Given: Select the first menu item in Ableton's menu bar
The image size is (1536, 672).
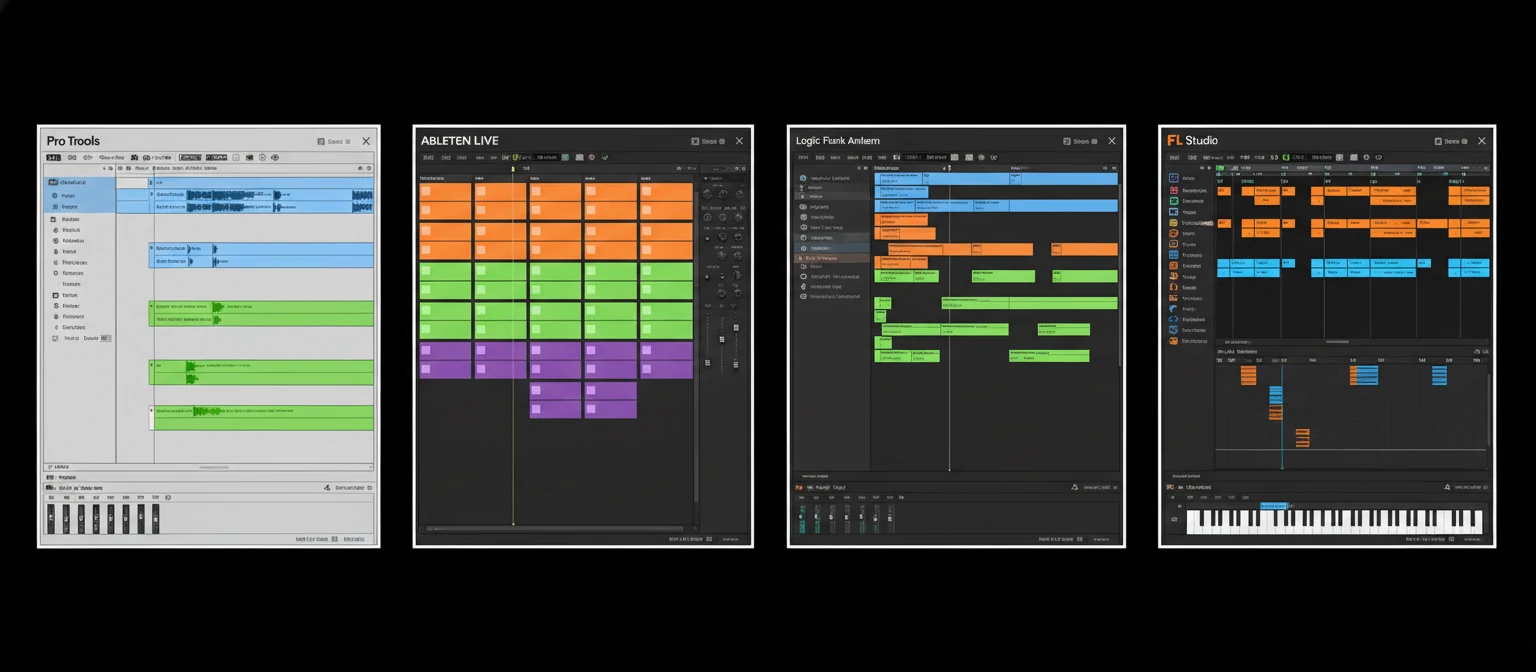Looking at the screenshot, I should coord(428,157).
